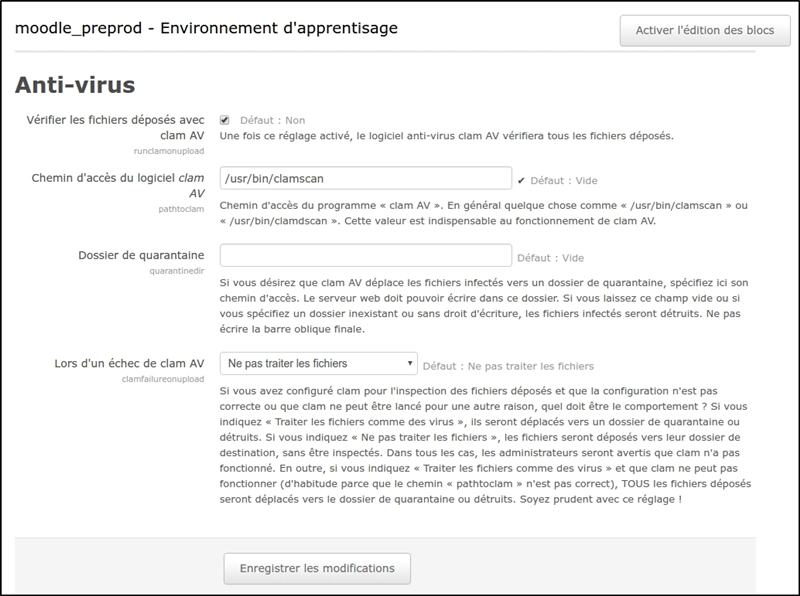Click the 'Dossier de quarantaine' label
This screenshot has width=800, height=596.
(141, 255)
